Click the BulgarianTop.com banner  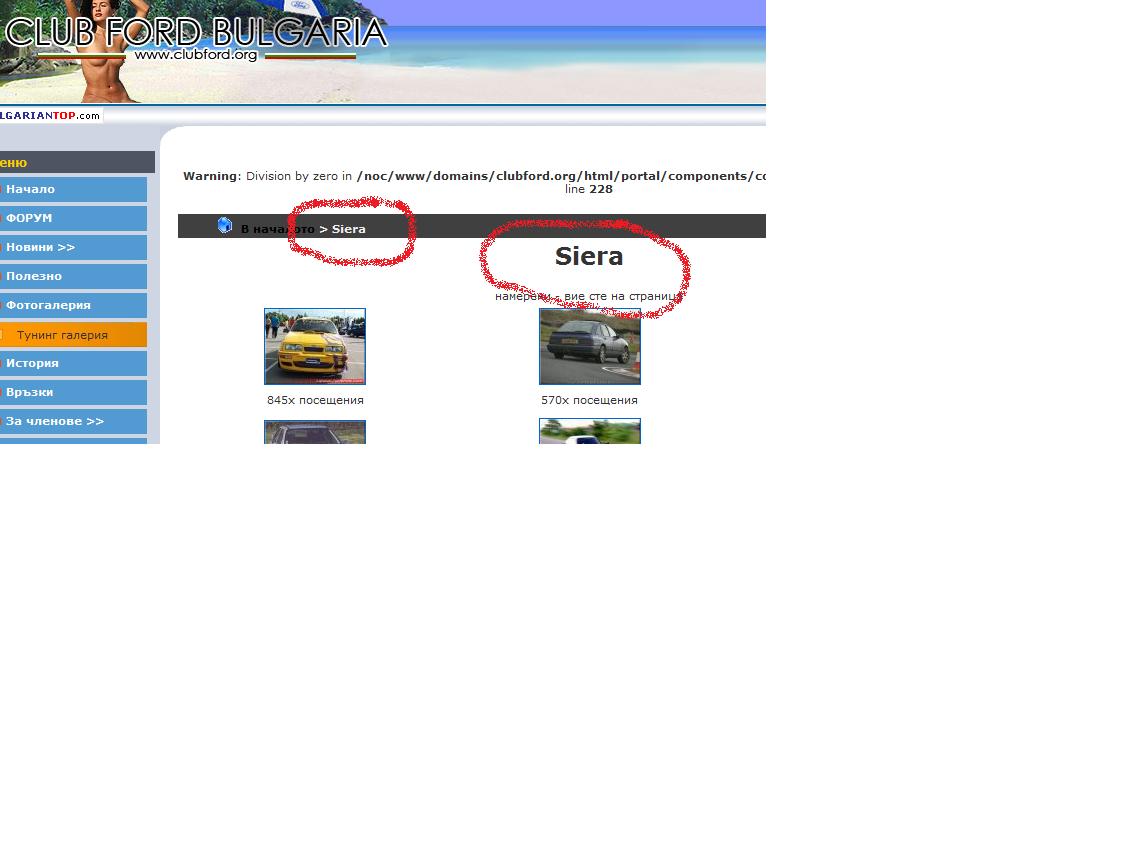tap(50, 115)
